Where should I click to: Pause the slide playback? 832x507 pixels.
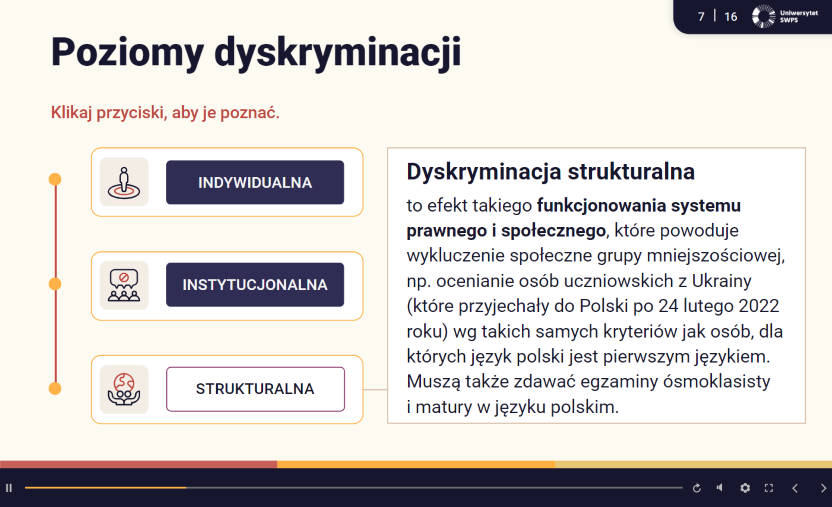click(9, 488)
